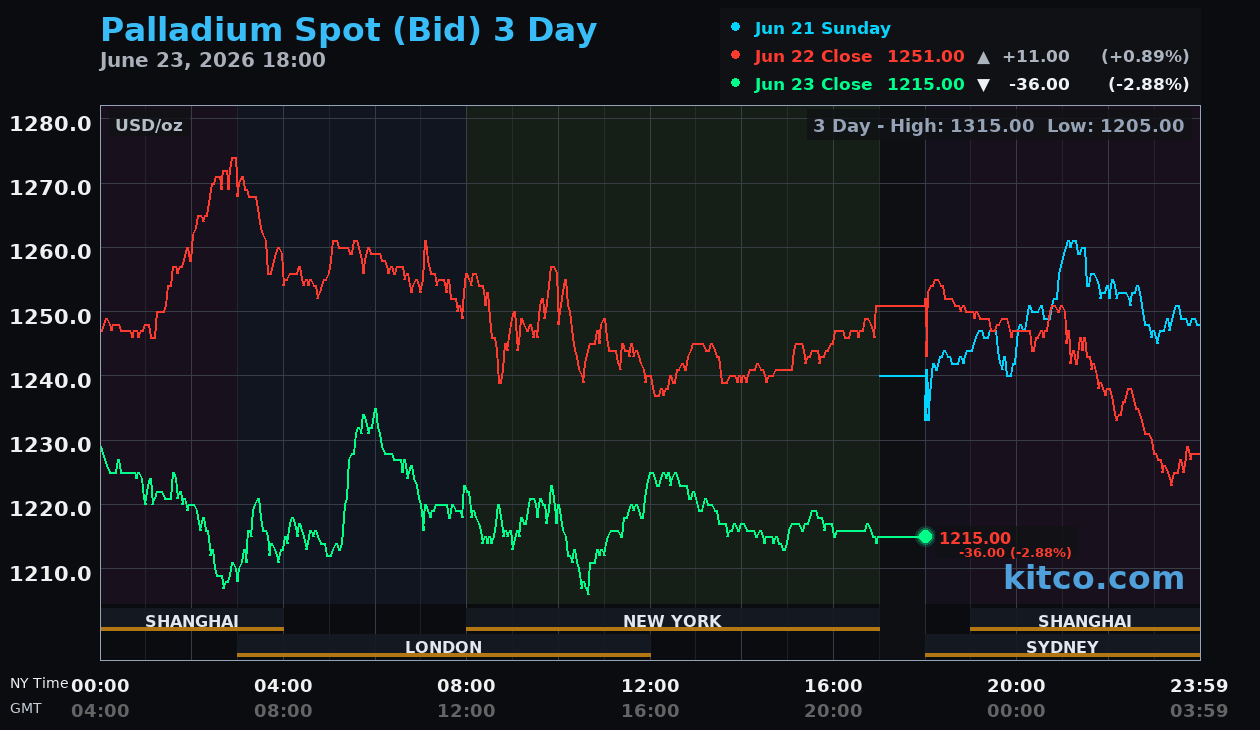Click the 1270.0 price axis label
Viewport: 1260px width, 730px height.
51,187
